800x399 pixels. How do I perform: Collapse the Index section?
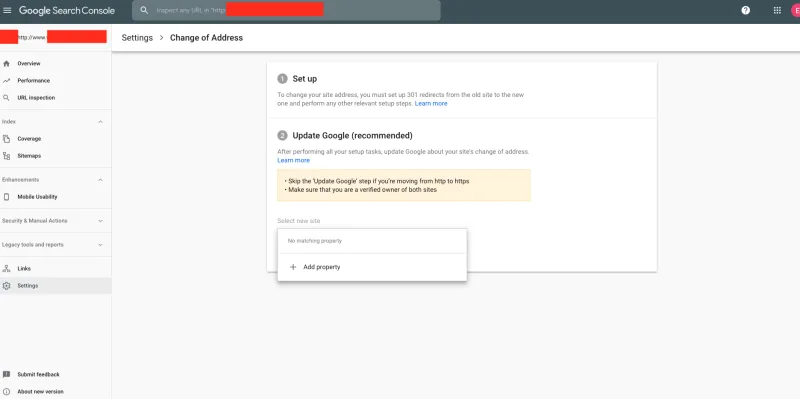coord(100,122)
